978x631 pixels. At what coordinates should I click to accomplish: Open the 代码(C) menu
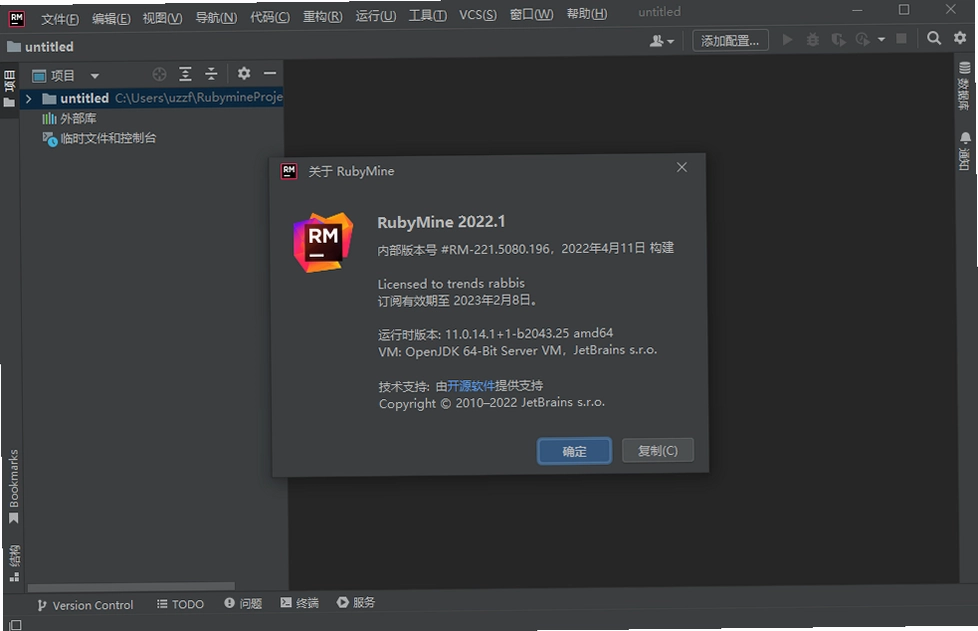point(269,17)
